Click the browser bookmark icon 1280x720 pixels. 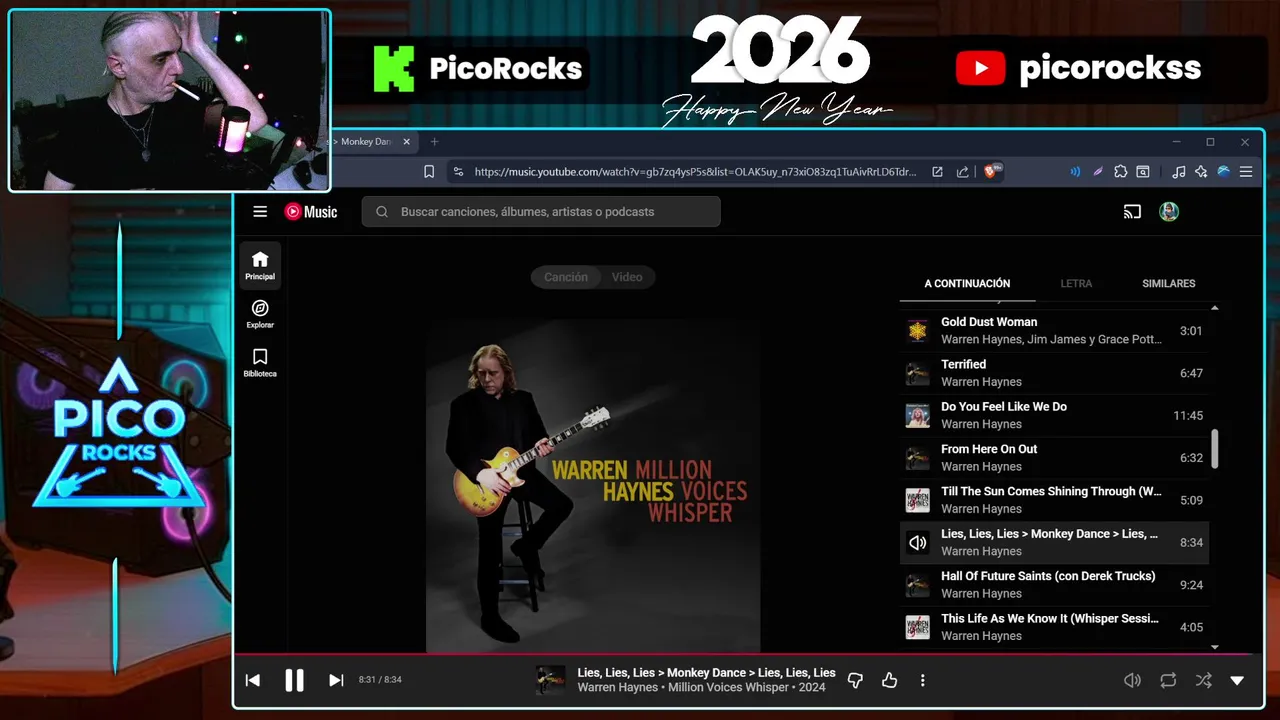tap(429, 172)
